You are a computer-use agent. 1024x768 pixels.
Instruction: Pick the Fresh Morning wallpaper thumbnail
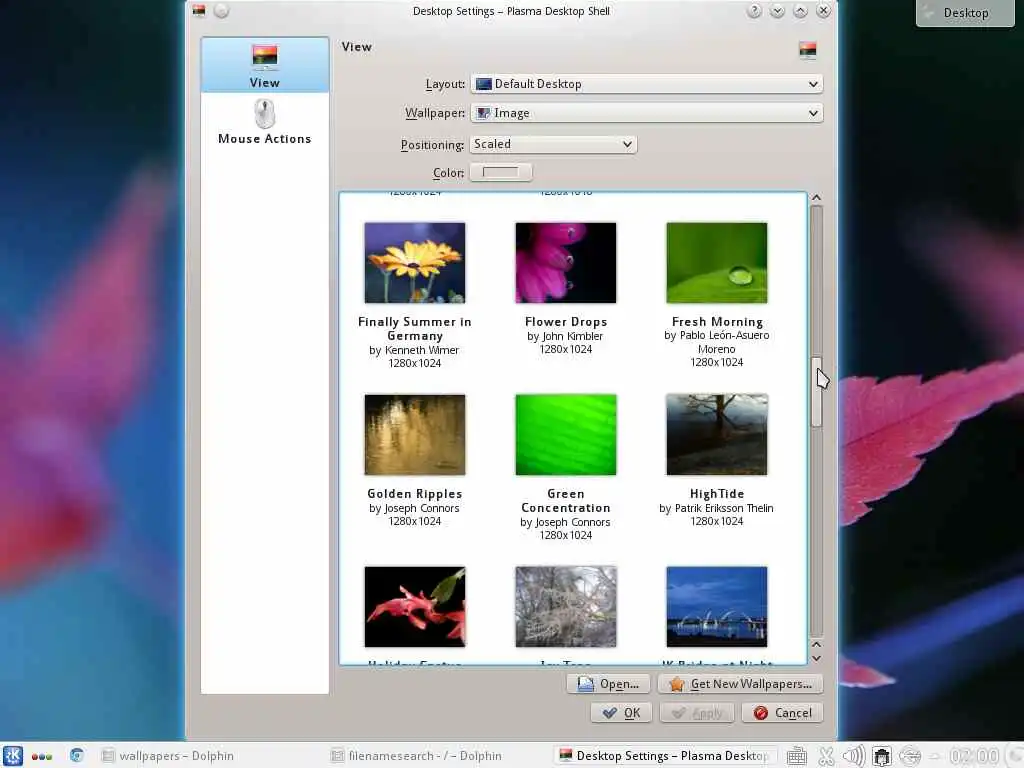tap(716, 263)
